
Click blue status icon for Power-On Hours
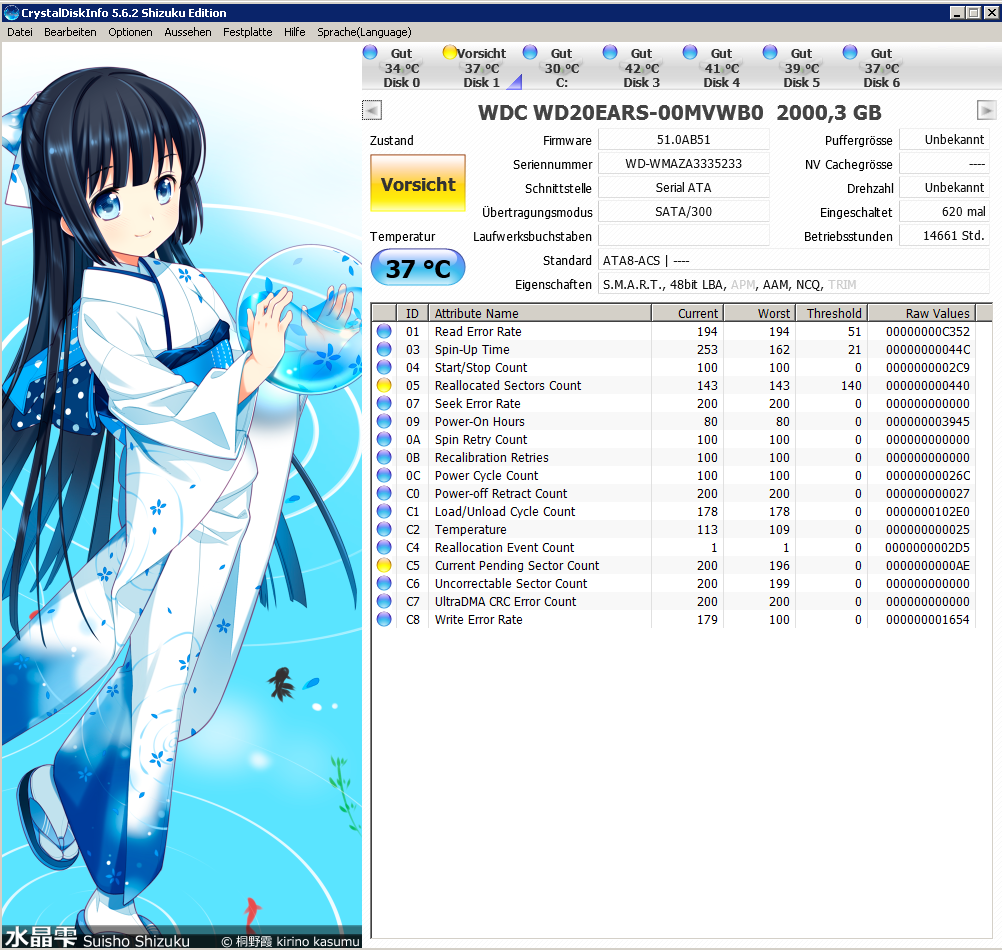point(383,421)
